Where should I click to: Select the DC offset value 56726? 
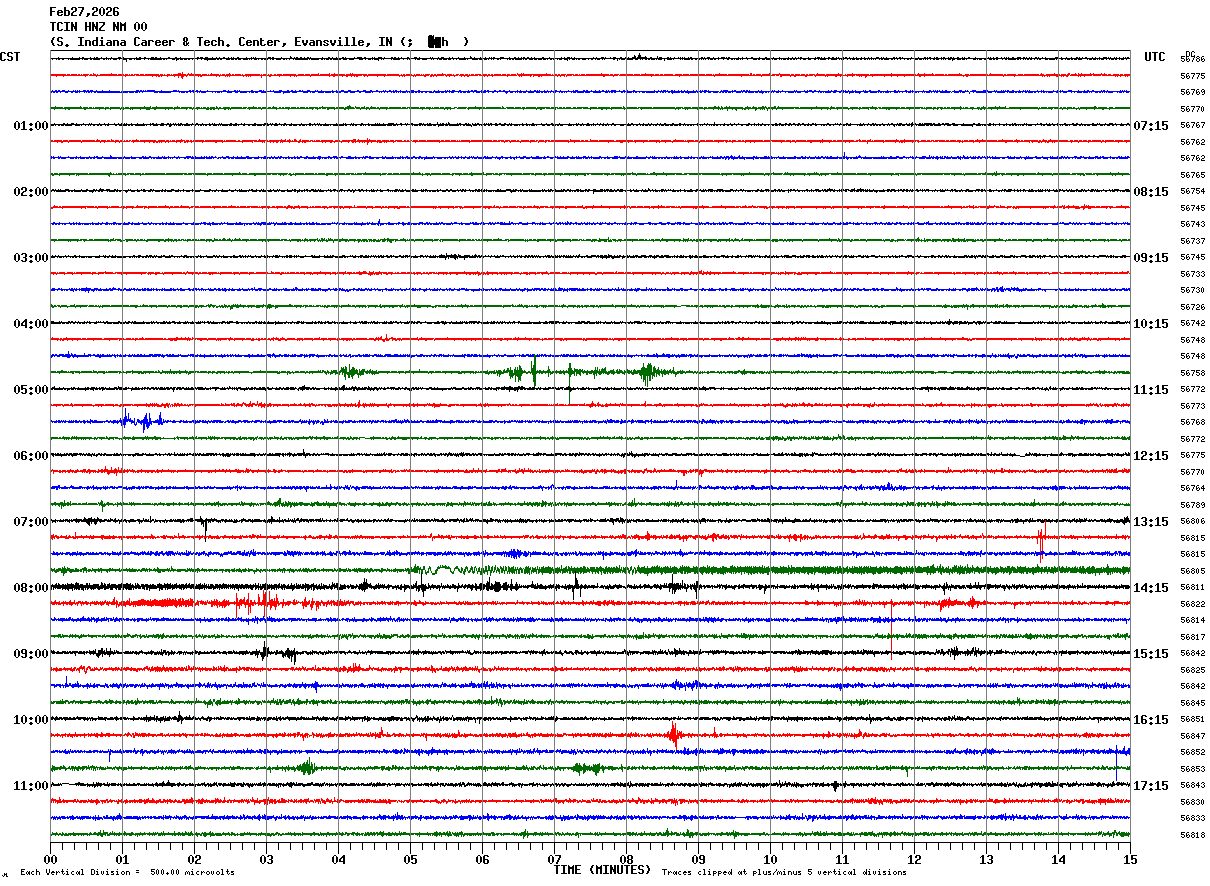[1192, 307]
